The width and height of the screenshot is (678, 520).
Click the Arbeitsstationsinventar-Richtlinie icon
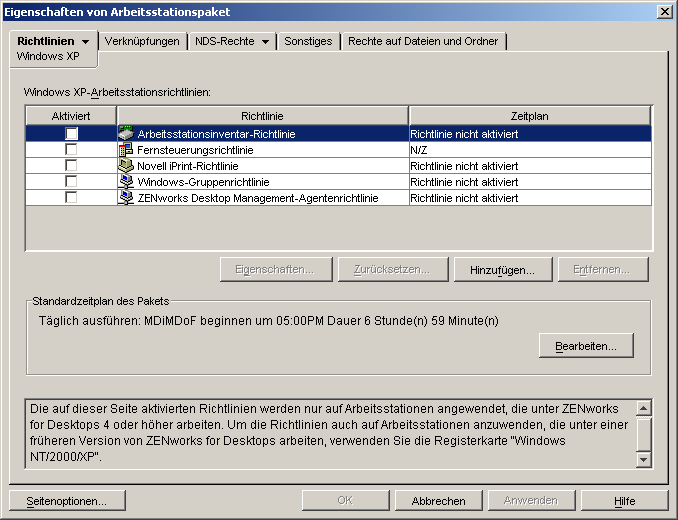pyautogui.click(x=126, y=133)
